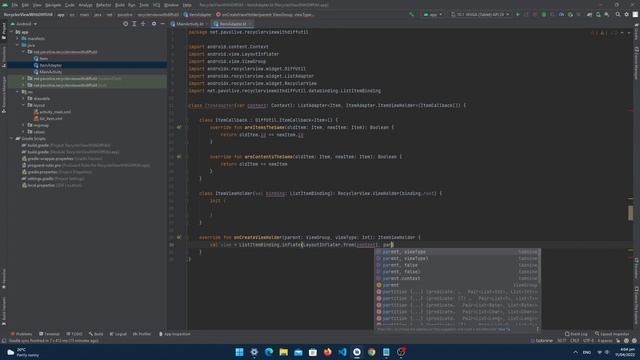Open project panel options gear

click(154, 24)
